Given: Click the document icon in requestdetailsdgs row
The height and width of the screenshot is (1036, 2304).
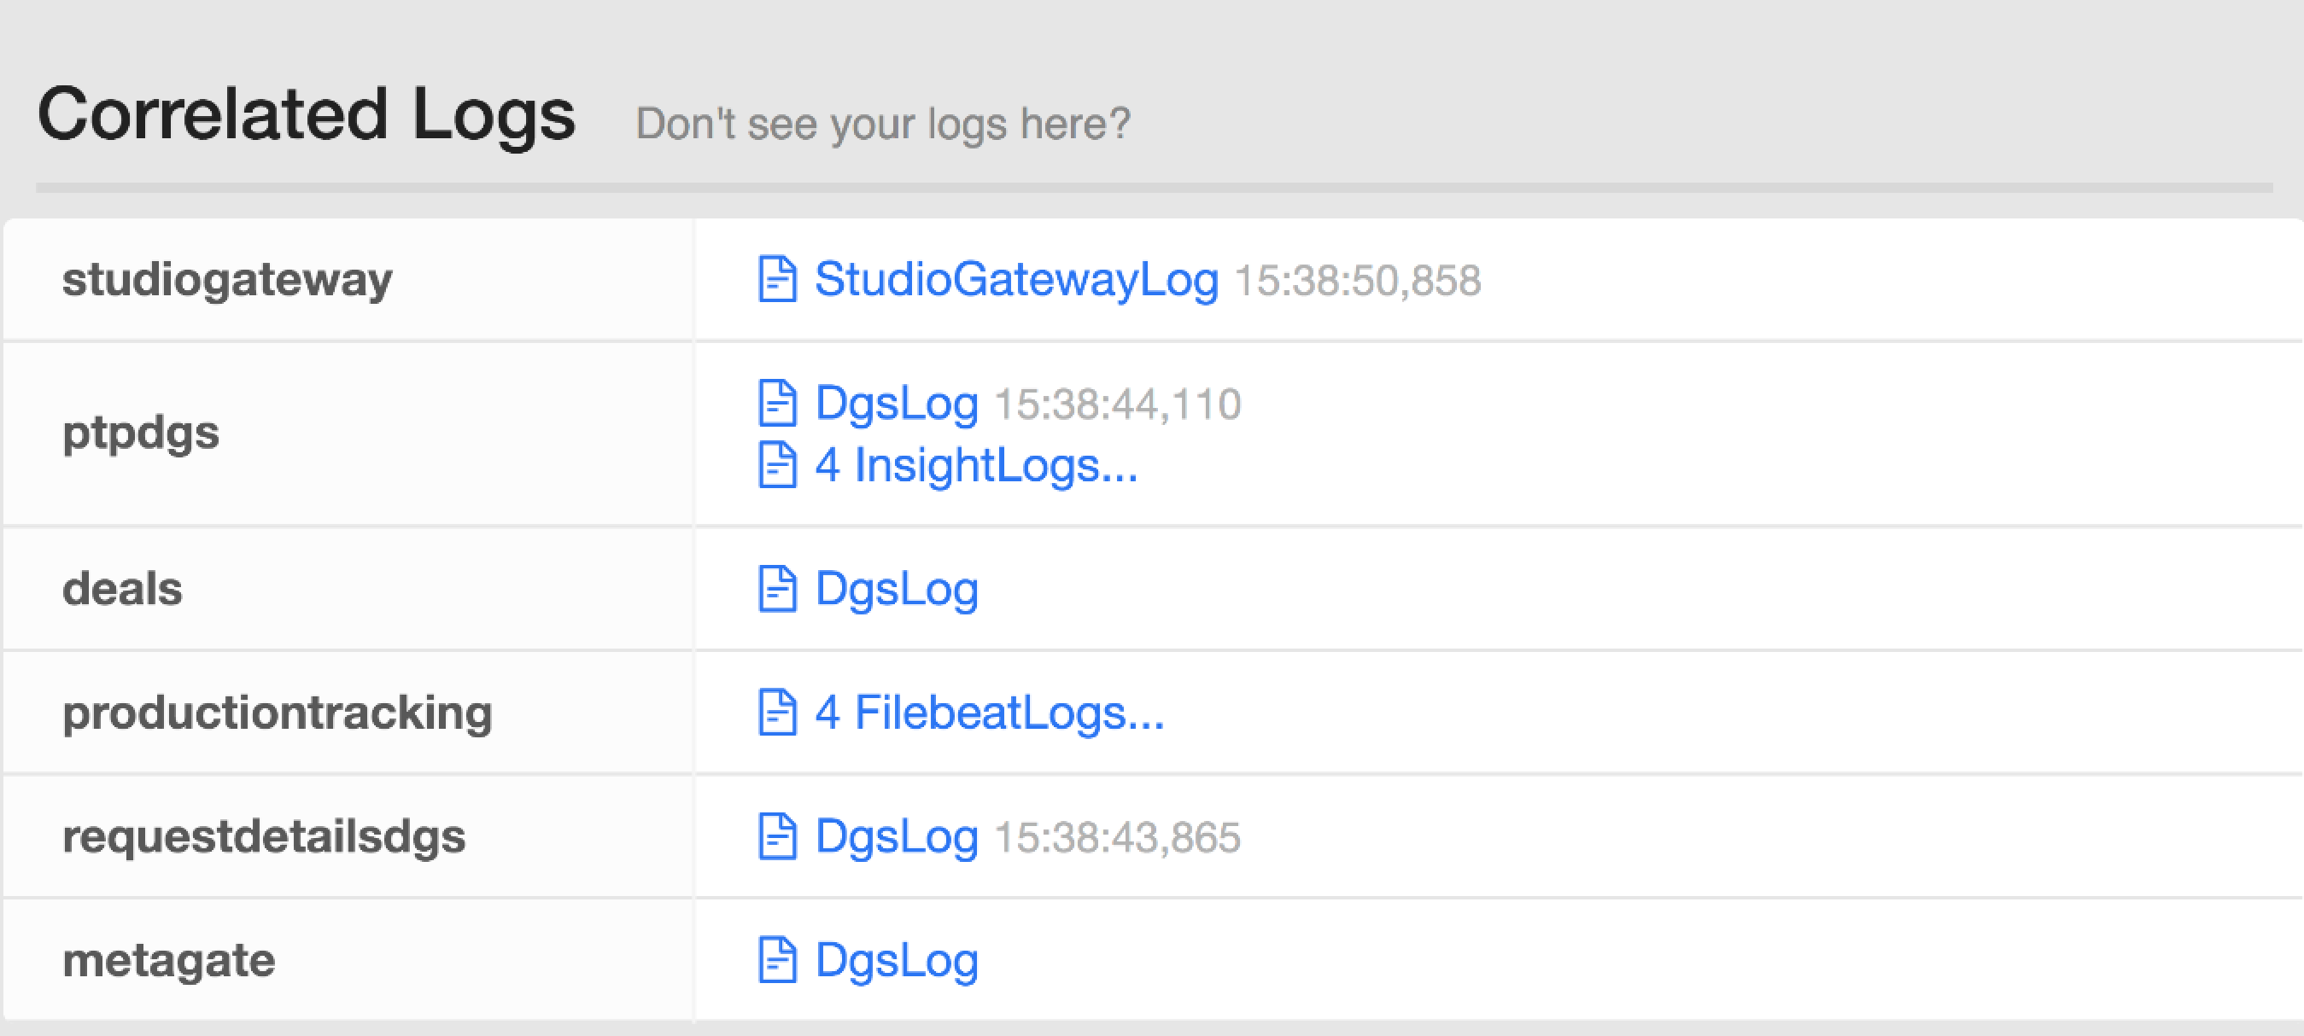Looking at the screenshot, I should pos(777,836).
